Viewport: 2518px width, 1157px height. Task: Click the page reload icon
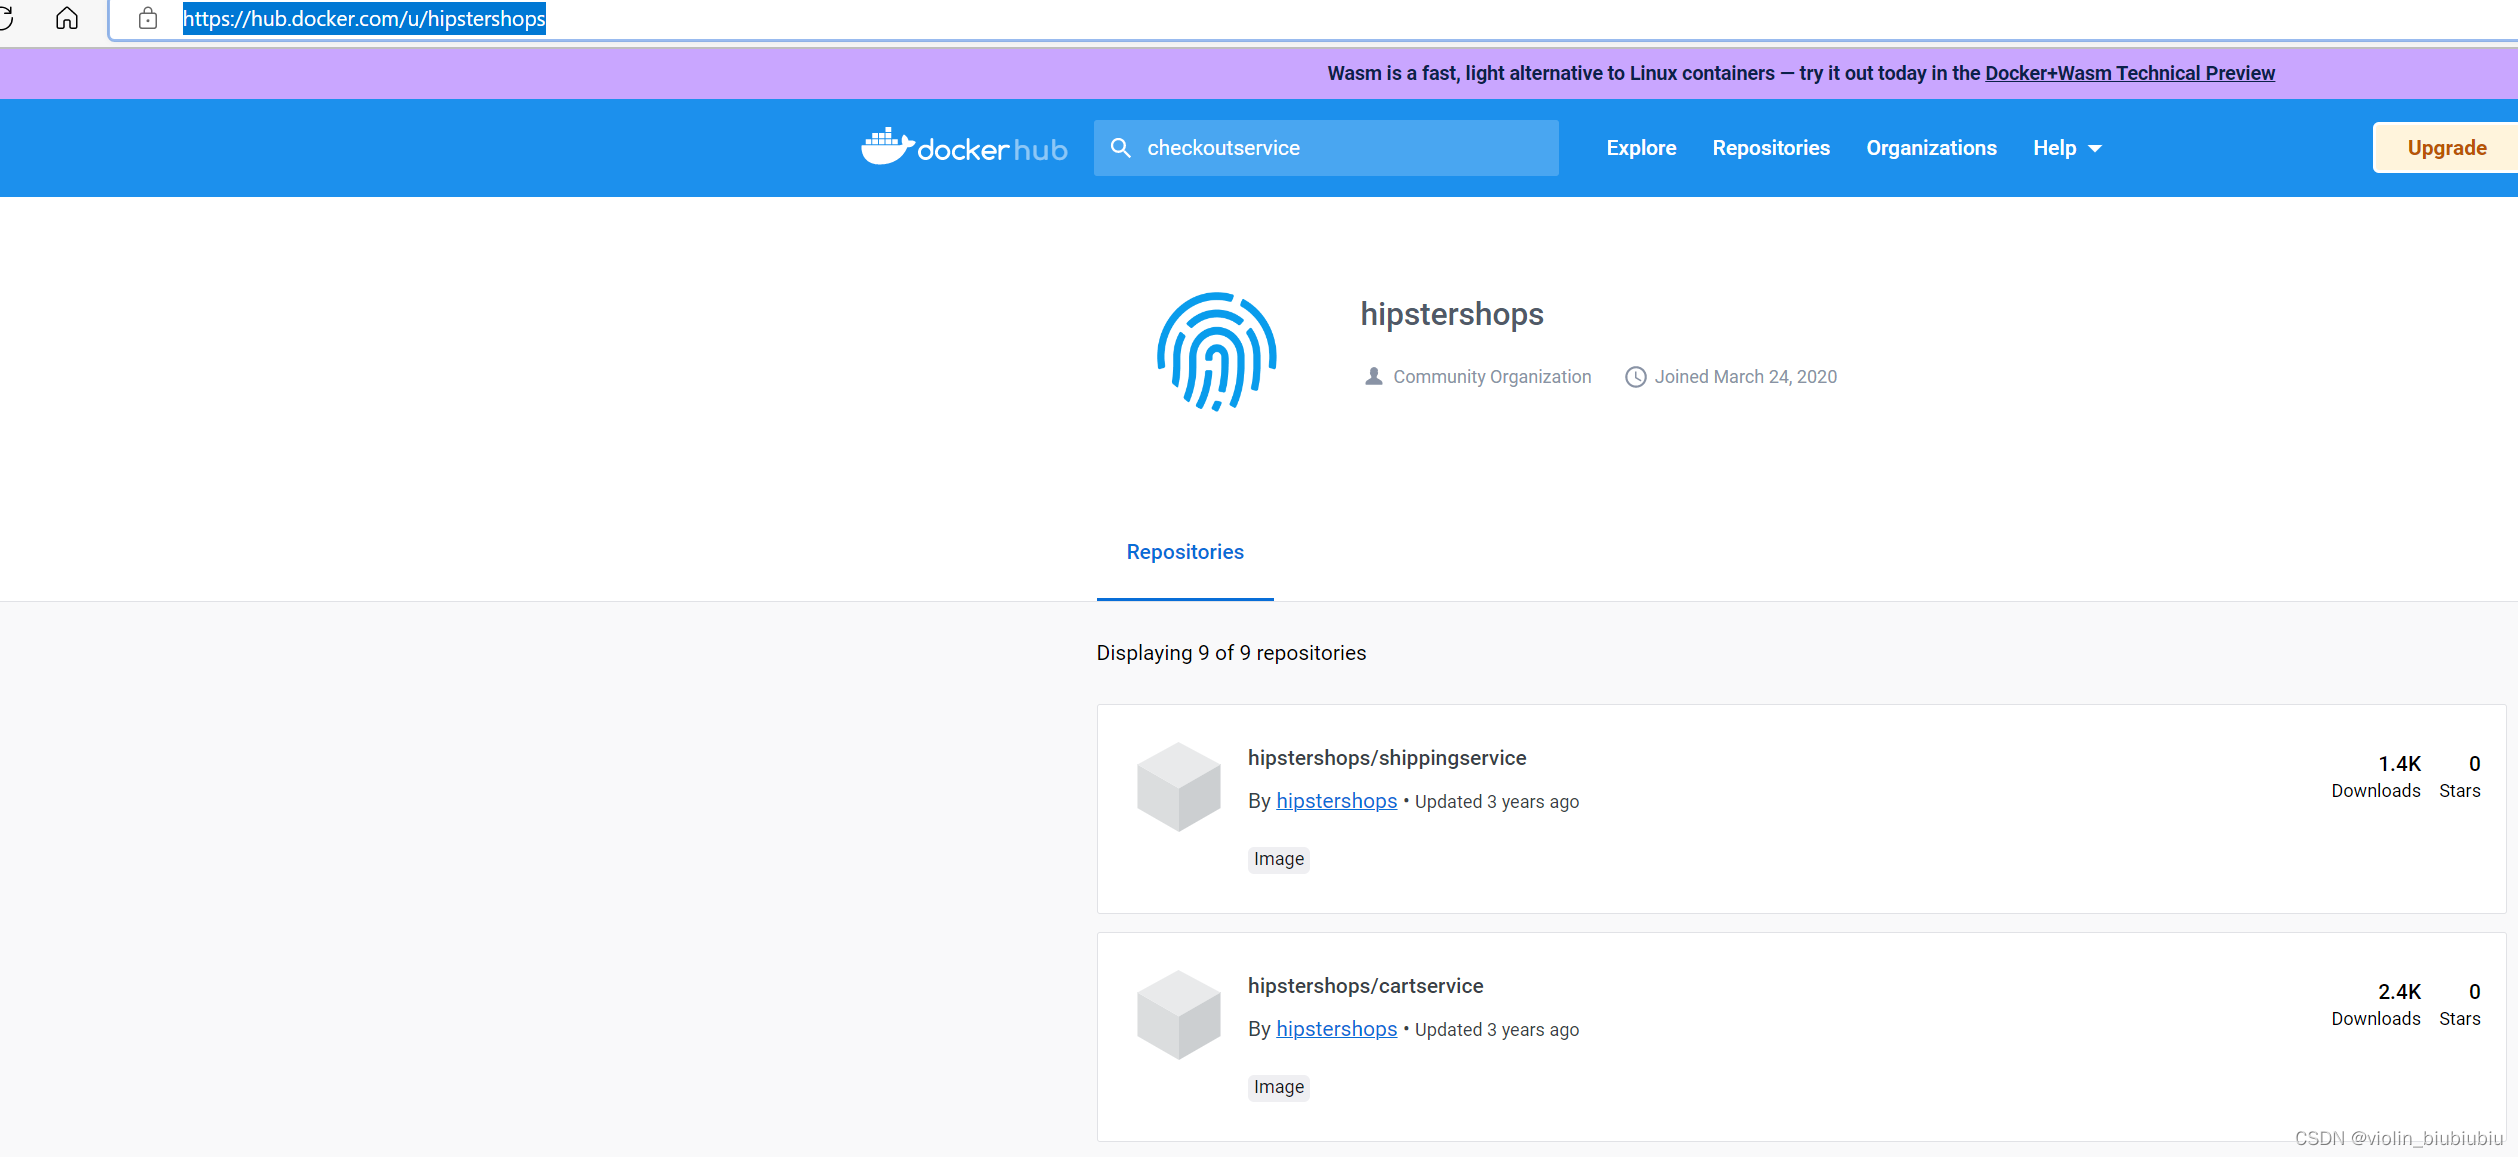pyautogui.click(x=8, y=17)
